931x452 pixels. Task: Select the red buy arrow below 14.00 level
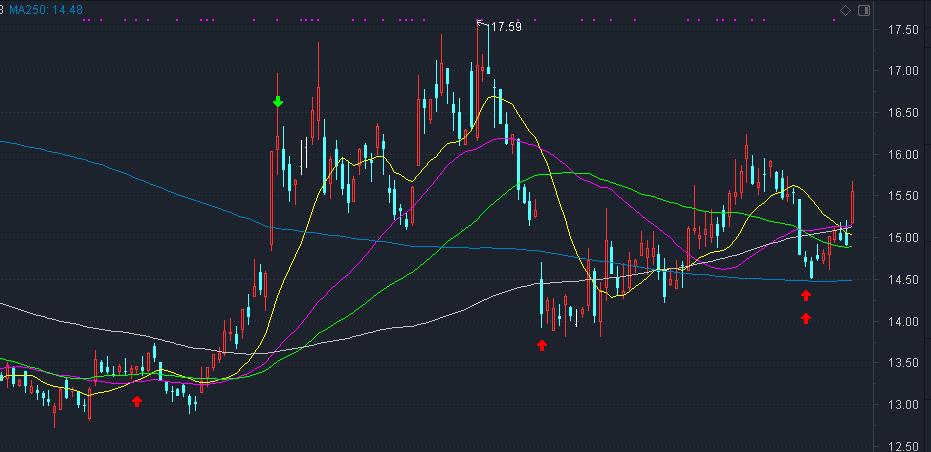[x=542, y=345]
